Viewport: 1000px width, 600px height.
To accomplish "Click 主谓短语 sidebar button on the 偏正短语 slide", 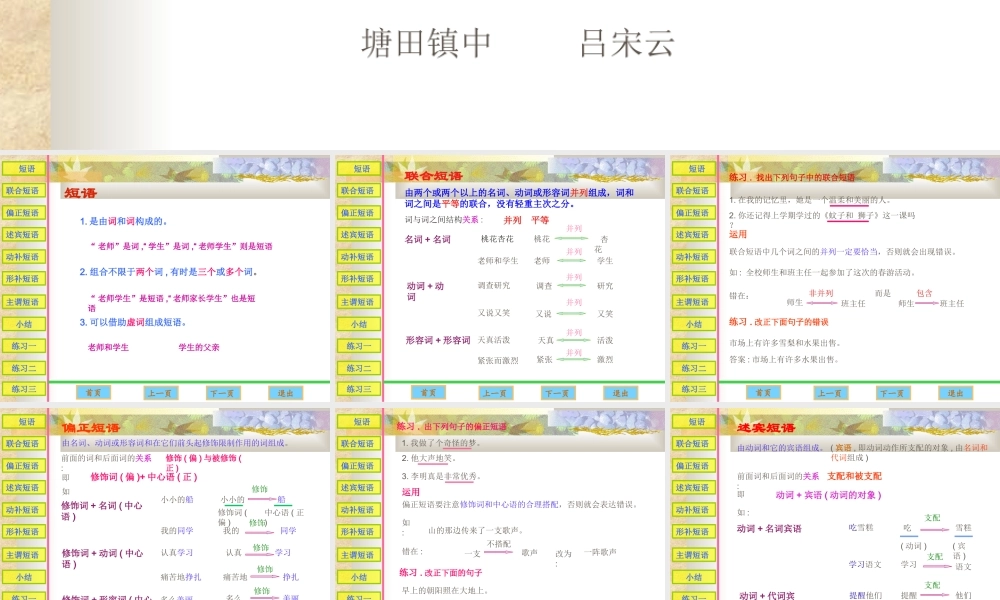I will pyautogui.click(x=24, y=555).
